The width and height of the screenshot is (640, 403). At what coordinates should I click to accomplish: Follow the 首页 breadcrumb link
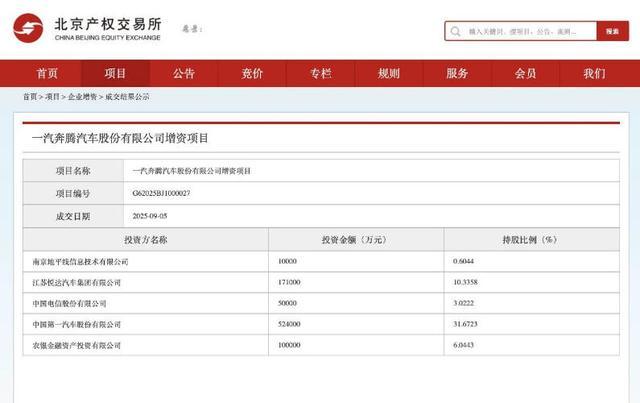[x=30, y=97]
